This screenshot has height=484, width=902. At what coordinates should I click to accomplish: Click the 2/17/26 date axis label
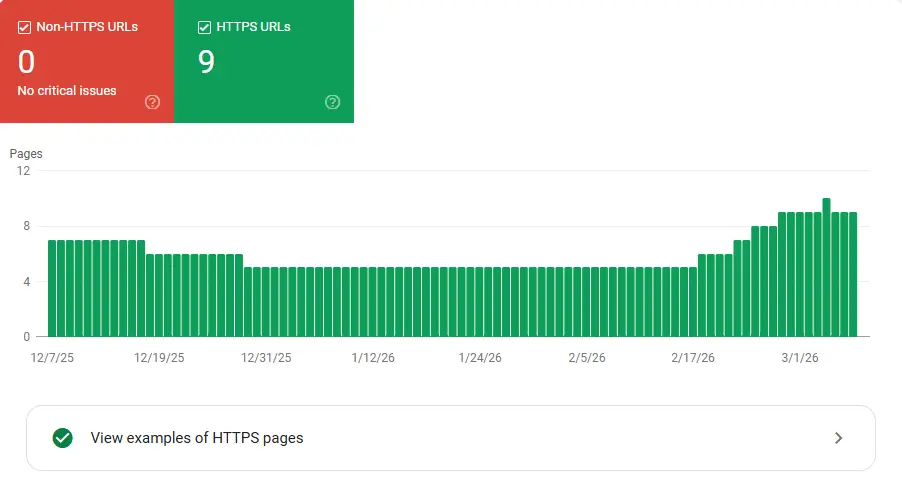tap(693, 357)
